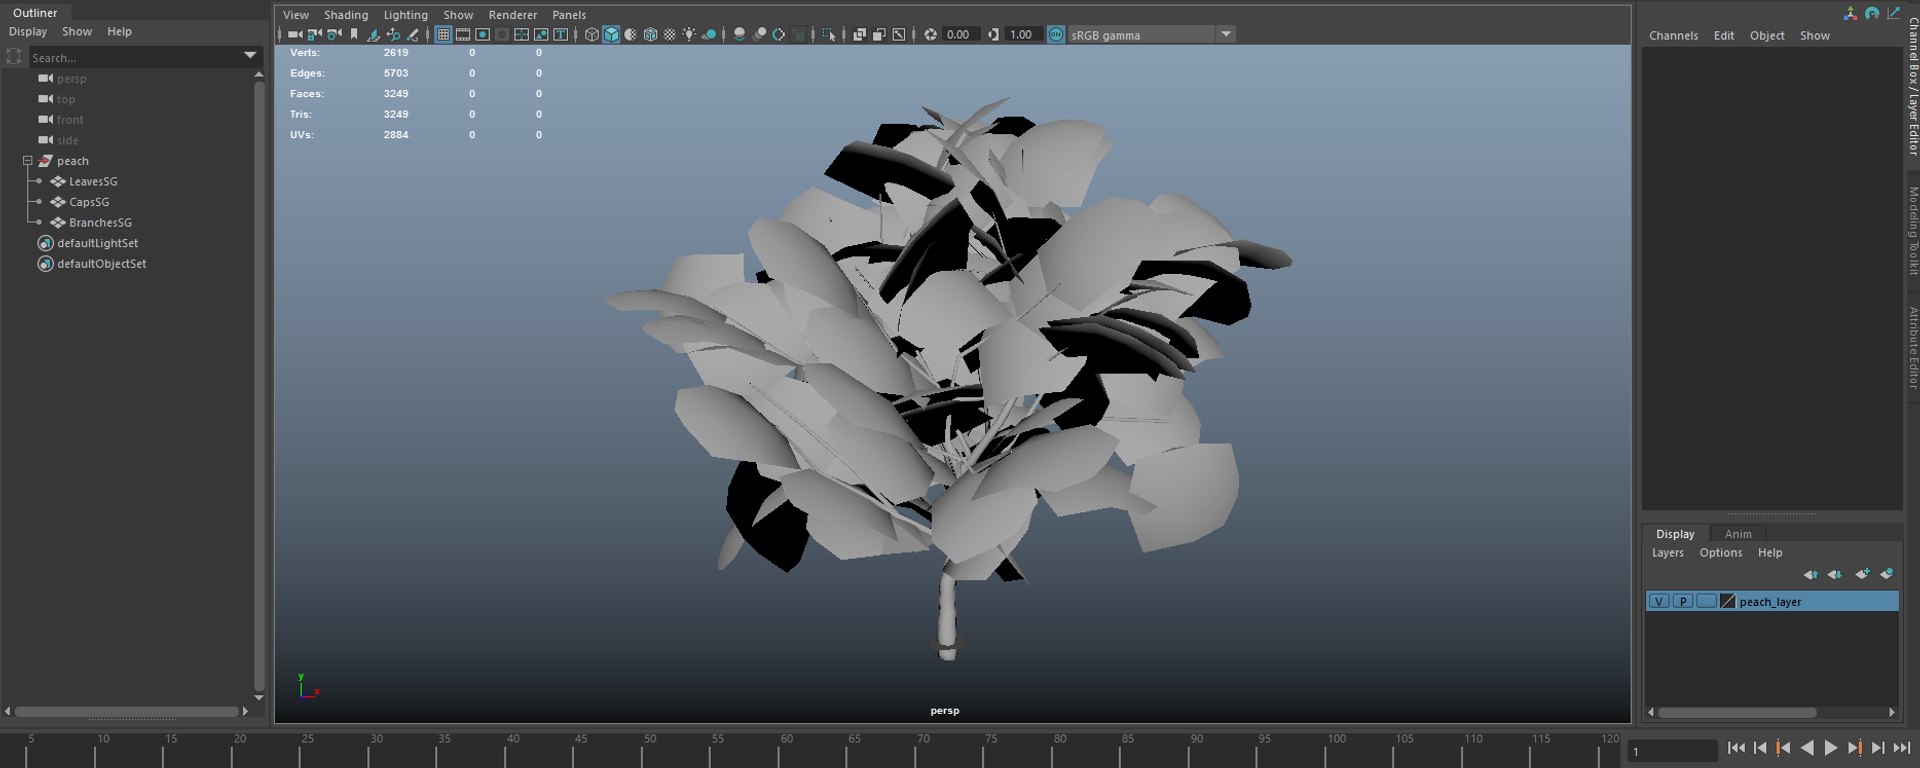Toggle 2D Pan/Zoom icon
The width and height of the screenshot is (1920, 768).
coord(393,34)
